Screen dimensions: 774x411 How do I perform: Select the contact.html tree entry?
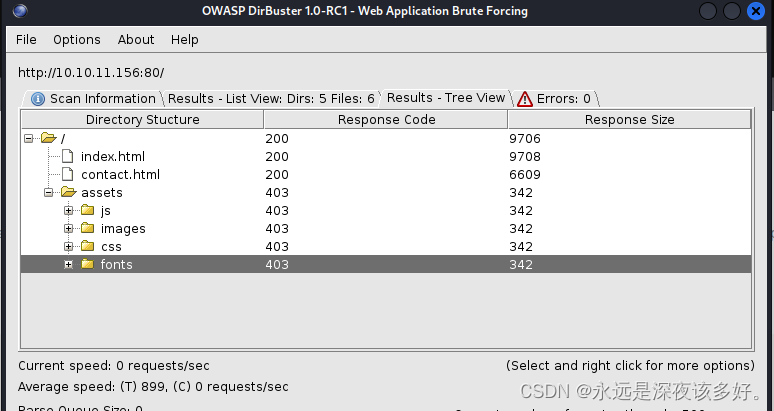pyautogui.click(x=120, y=175)
